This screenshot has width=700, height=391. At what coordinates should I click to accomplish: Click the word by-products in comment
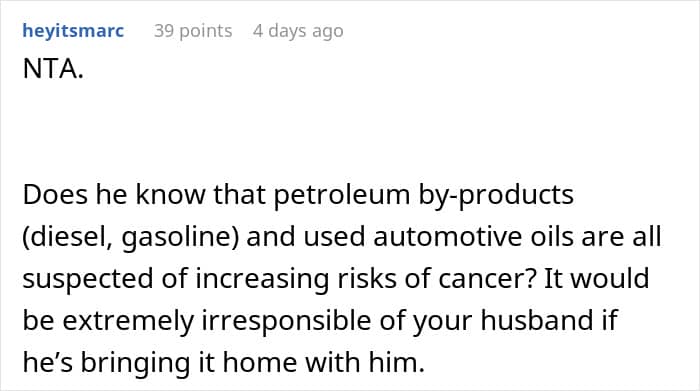(x=496, y=195)
